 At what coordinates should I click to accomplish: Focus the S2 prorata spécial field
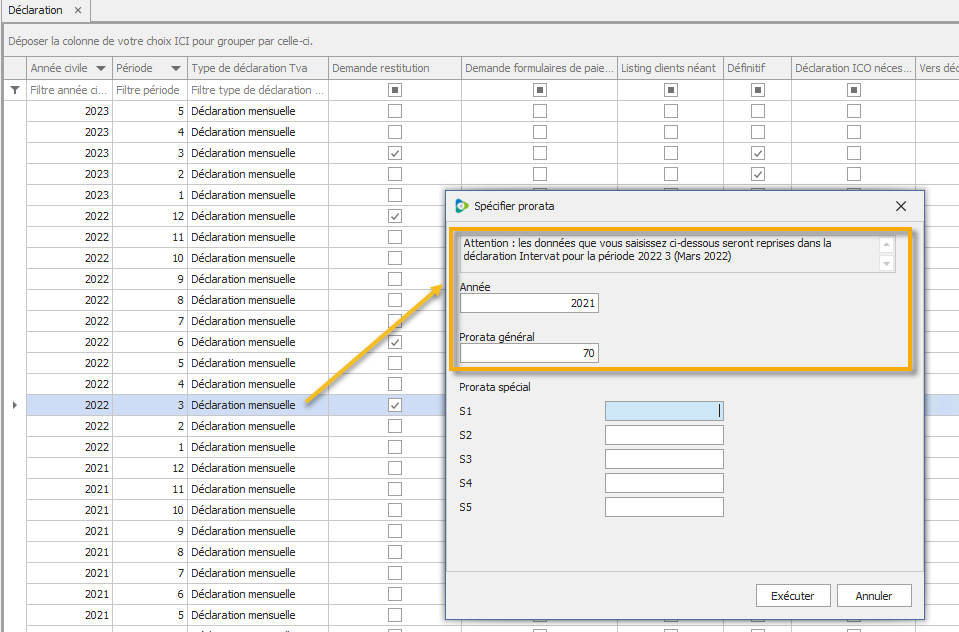click(664, 435)
